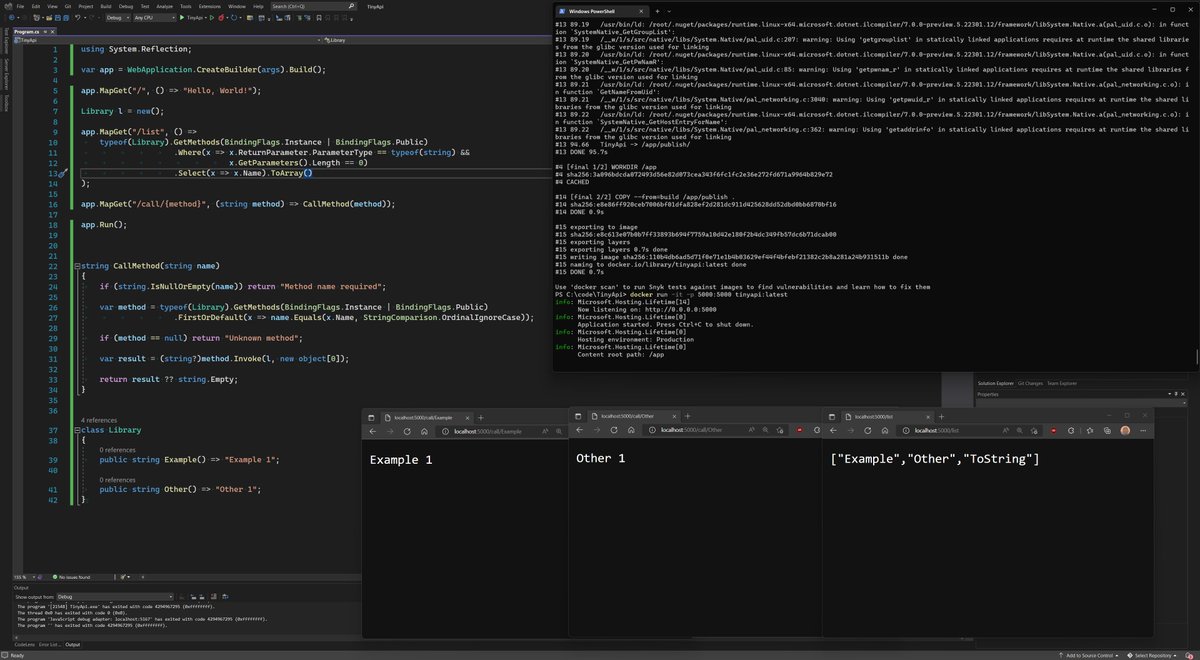Open the File menu in Visual Studio
The width and height of the screenshot is (1200, 660).
click(20, 6)
